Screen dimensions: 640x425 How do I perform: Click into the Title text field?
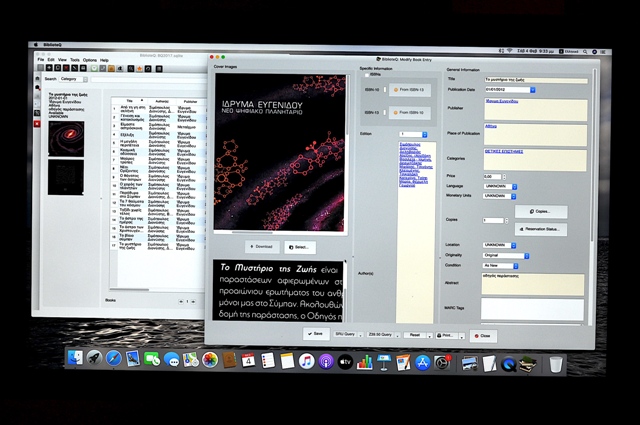(x=535, y=78)
